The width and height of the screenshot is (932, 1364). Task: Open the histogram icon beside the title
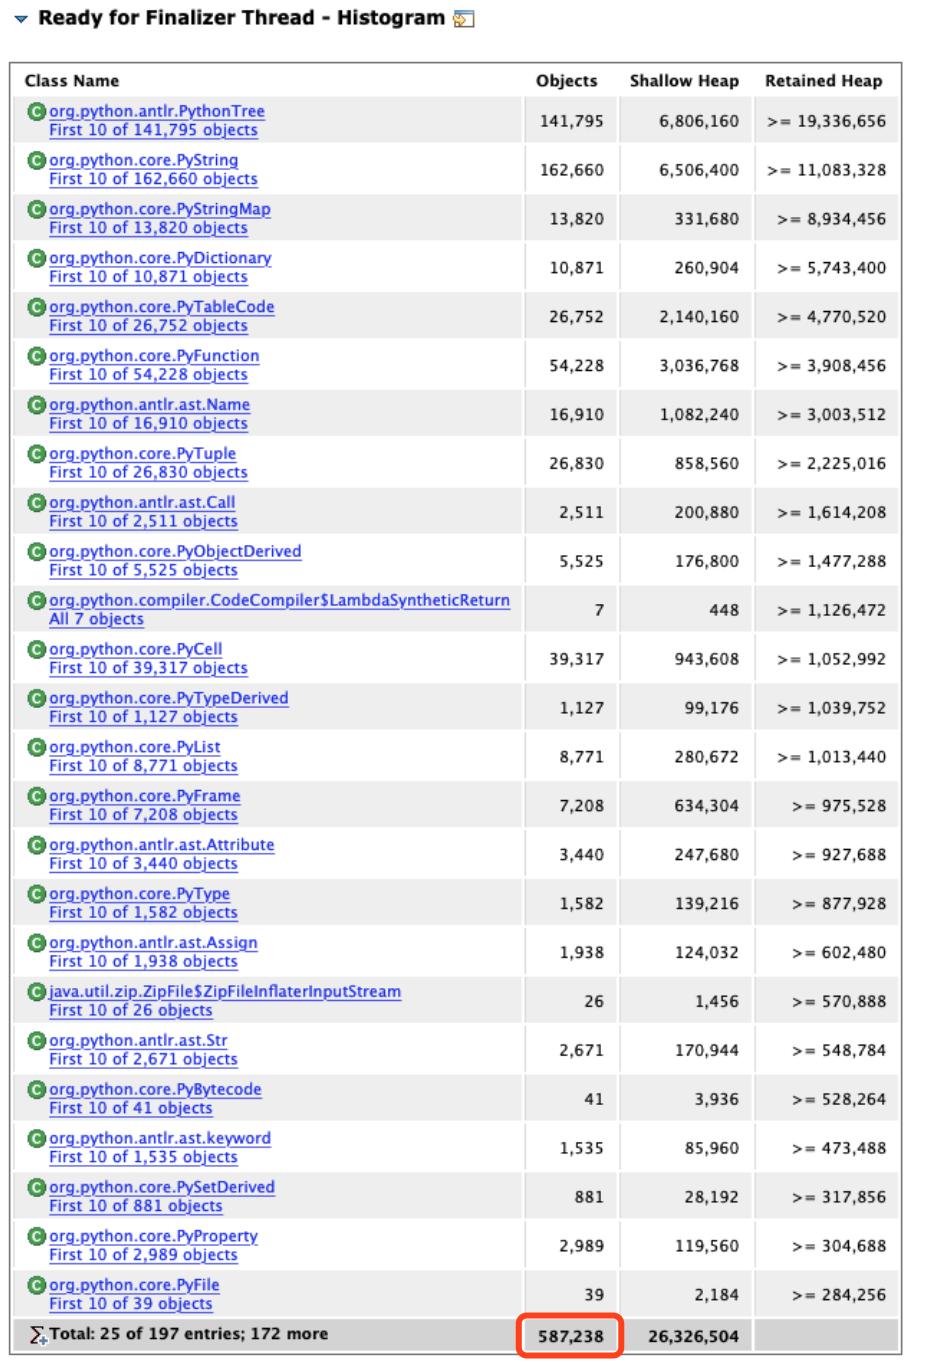[x=463, y=19]
